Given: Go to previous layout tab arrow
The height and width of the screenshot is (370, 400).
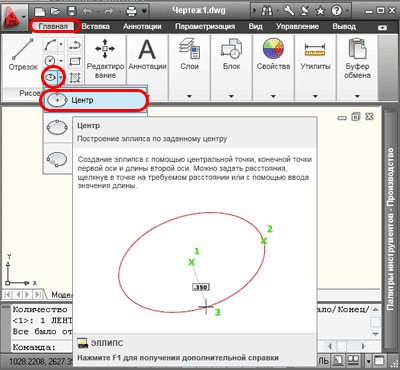Looking at the screenshot, I should click(x=18, y=295).
